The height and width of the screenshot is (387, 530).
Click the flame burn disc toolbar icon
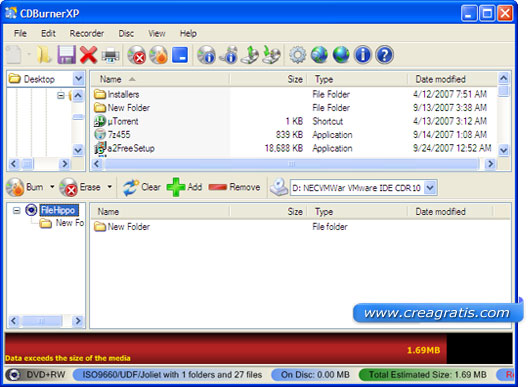click(x=159, y=55)
